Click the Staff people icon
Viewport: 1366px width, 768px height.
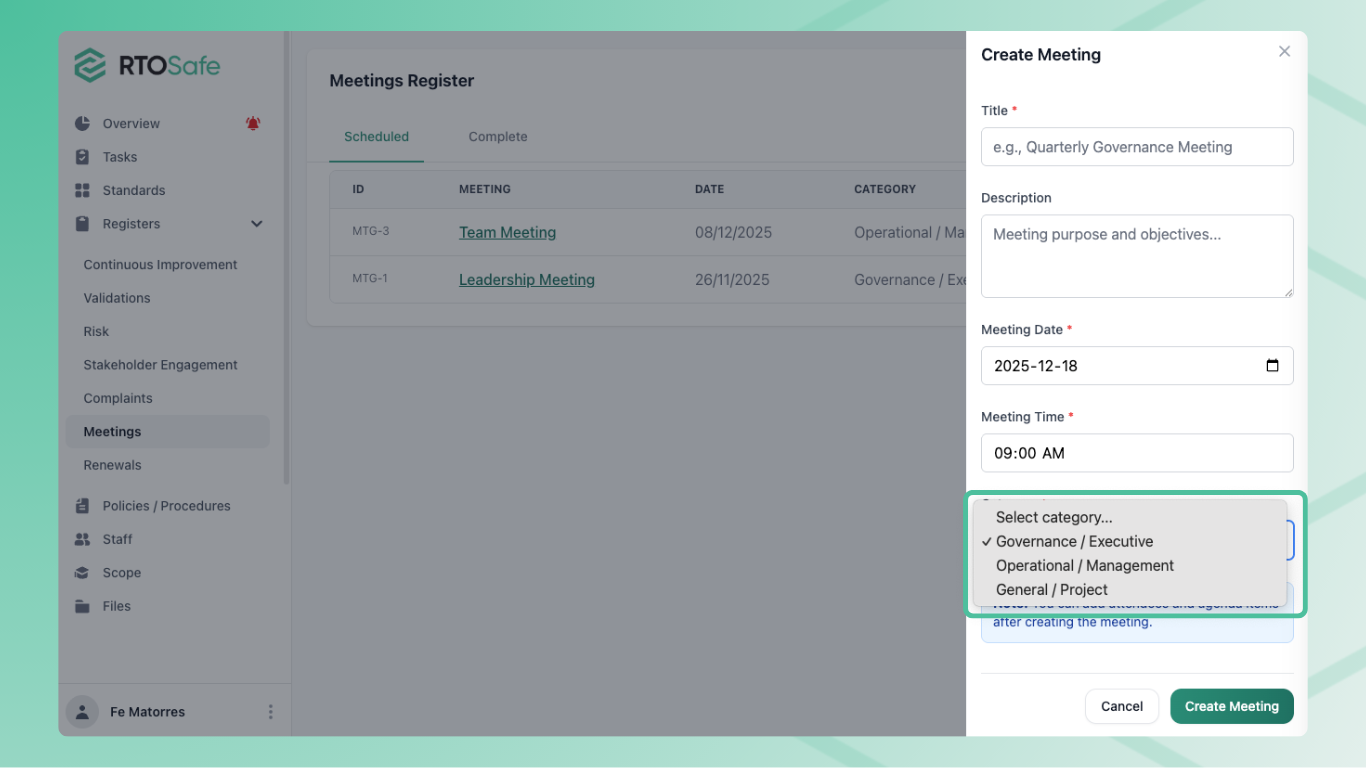[82, 539]
